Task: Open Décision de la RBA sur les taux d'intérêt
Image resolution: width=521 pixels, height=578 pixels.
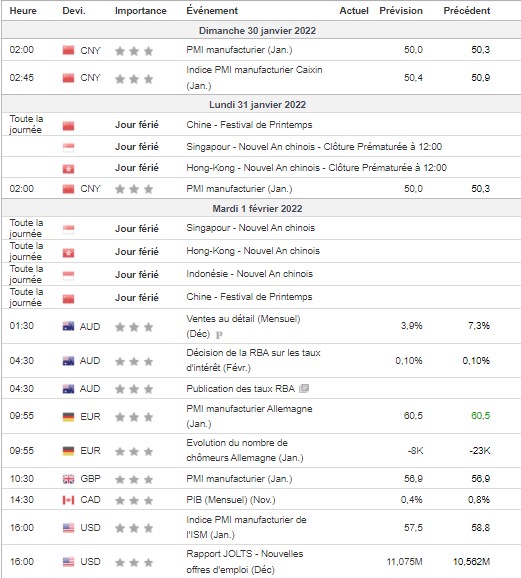Action: pos(253,360)
